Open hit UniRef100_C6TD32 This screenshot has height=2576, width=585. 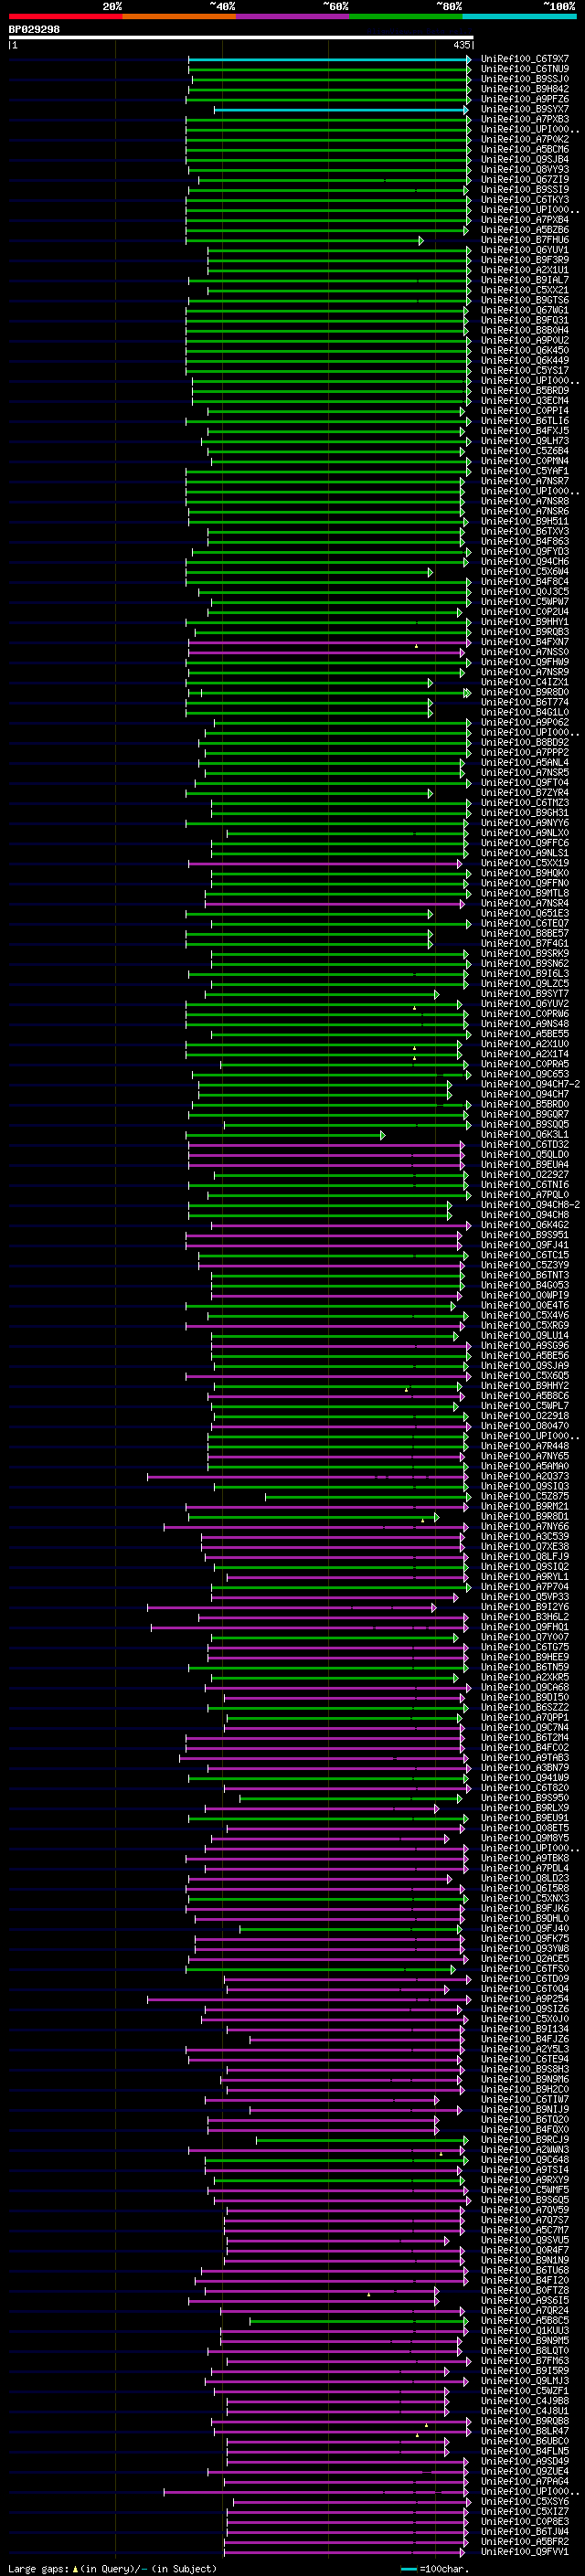524,1145
